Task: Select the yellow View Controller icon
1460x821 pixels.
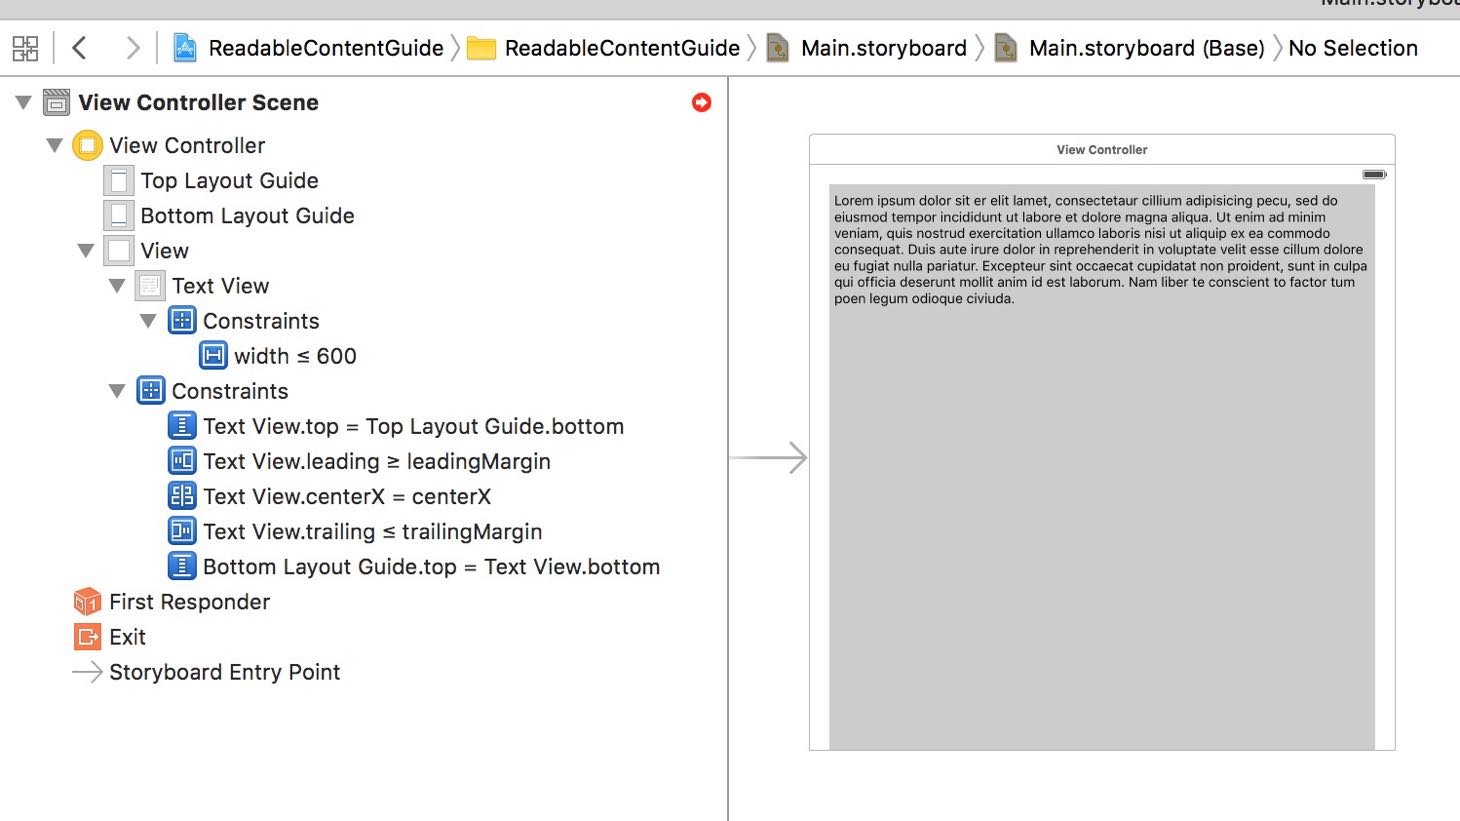Action: coord(88,146)
